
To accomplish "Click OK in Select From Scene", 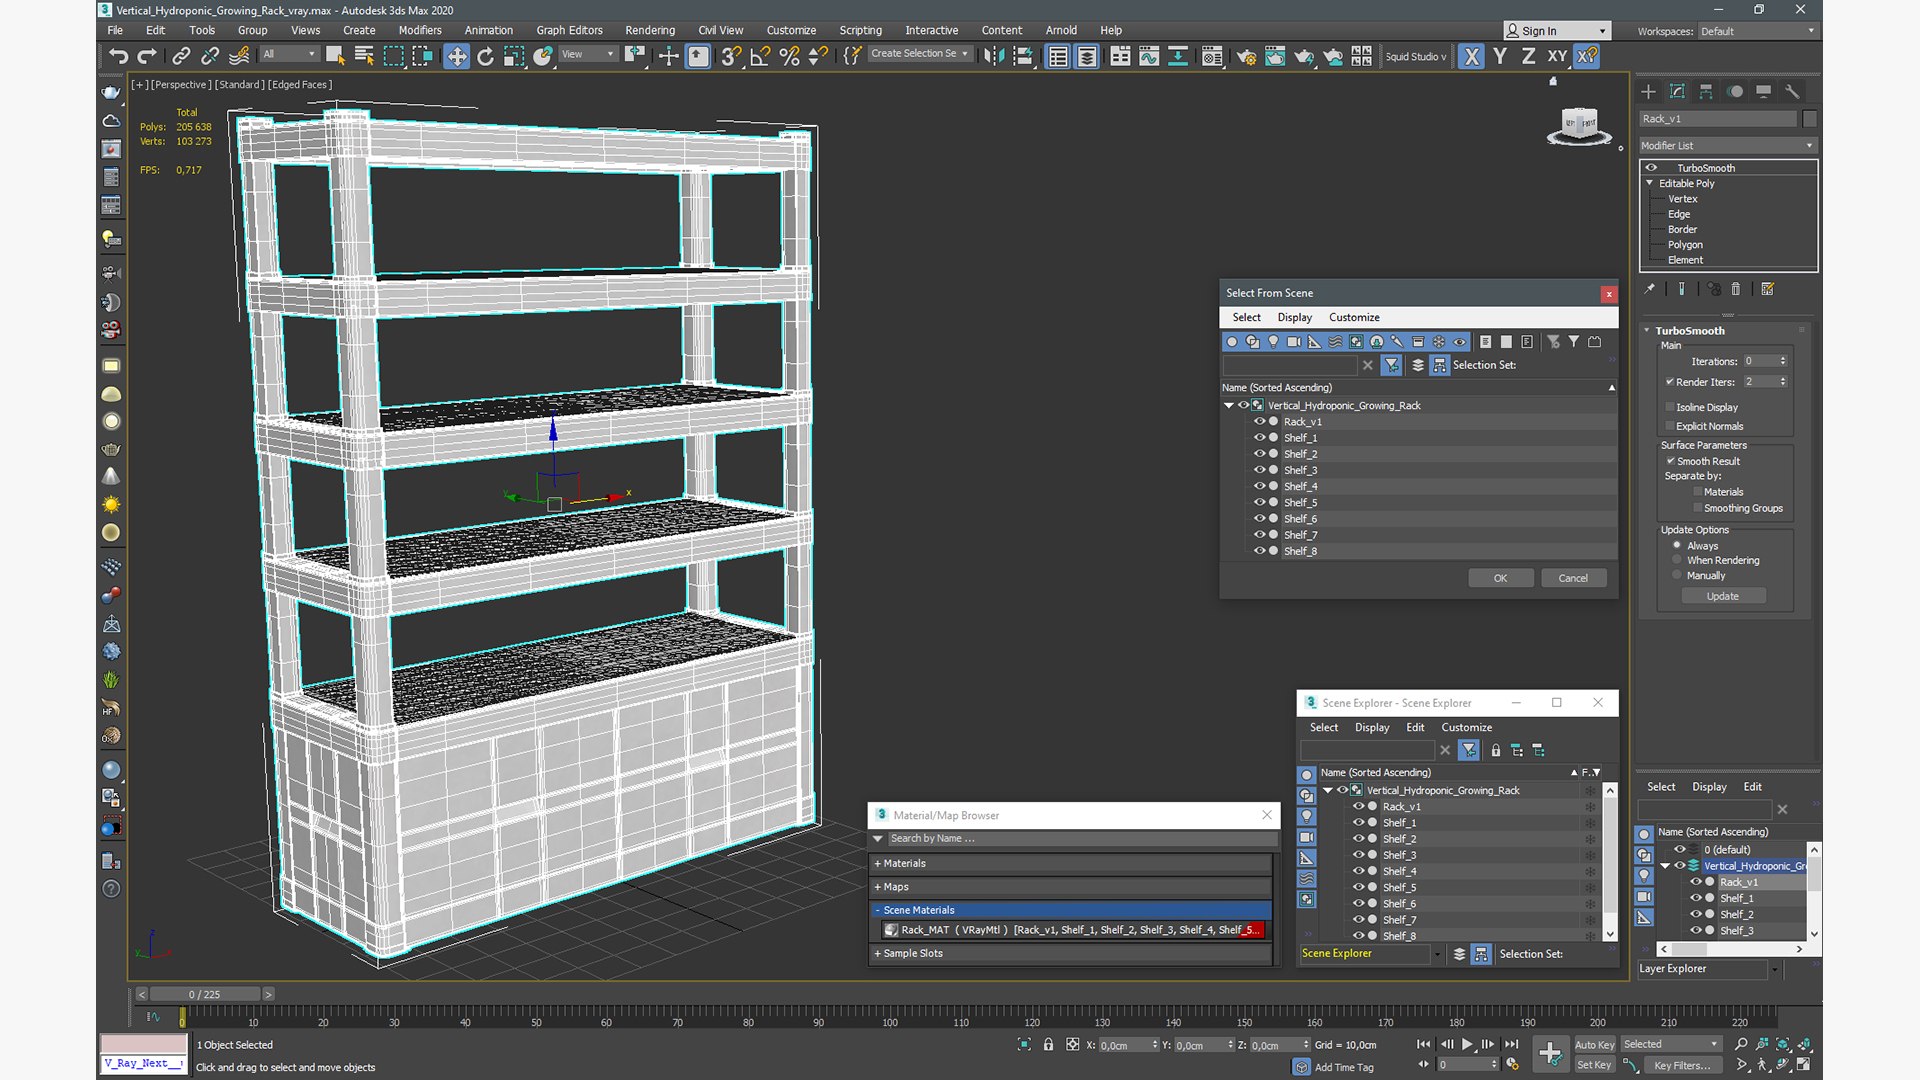I will [x=1500, y=578].
